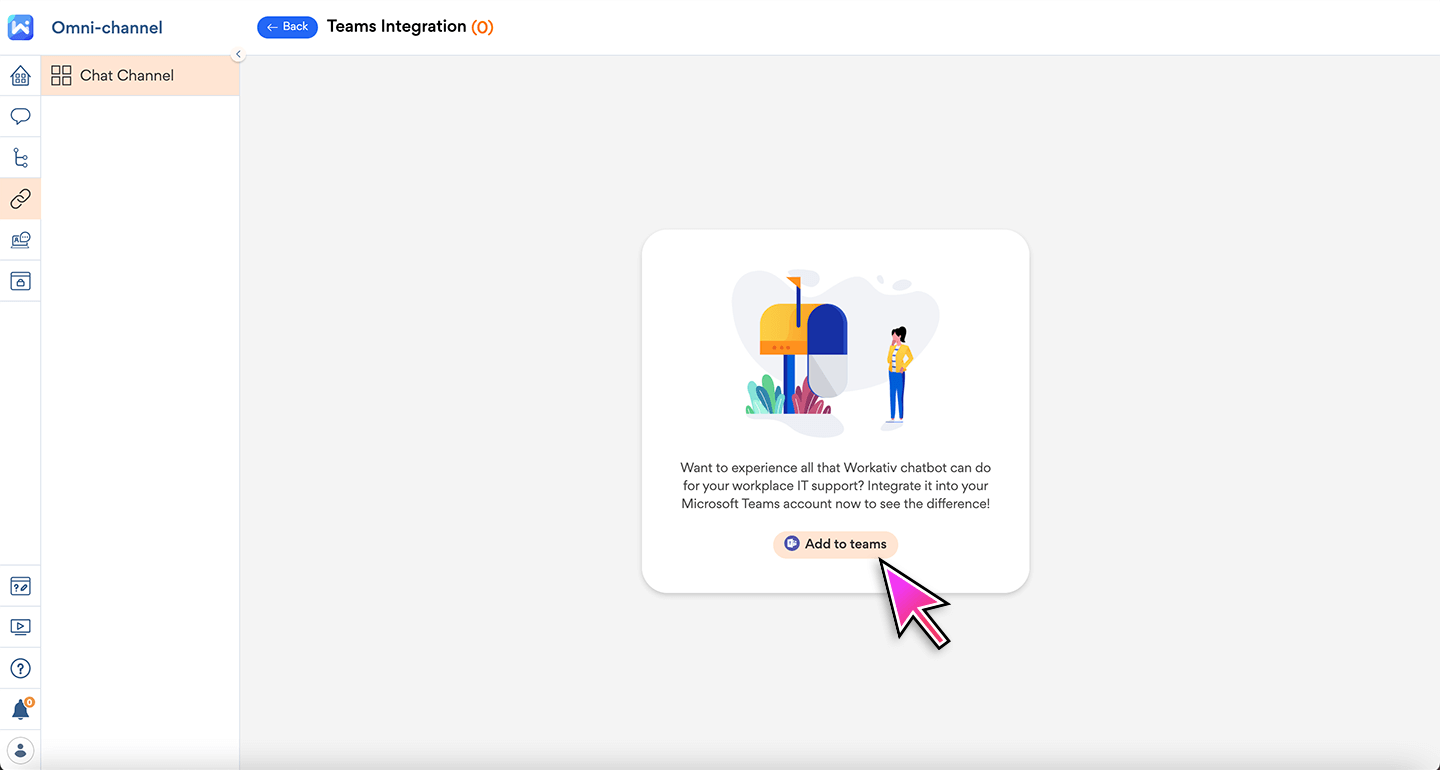This screenshot has width=1440, height=770.
Task: Open the video tutorials play icon
Action: coord(20,627)
